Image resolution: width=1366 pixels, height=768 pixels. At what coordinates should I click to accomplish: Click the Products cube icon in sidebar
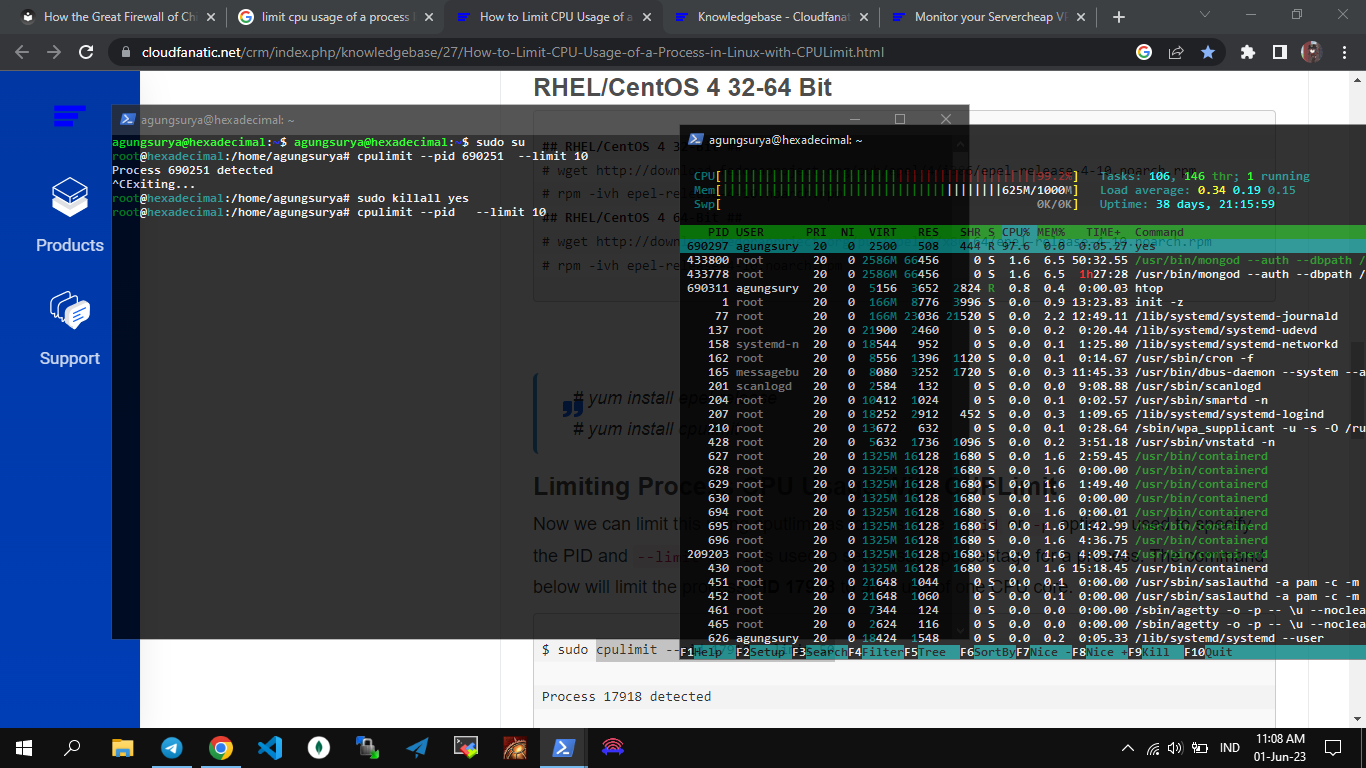(x=70, y=198)
